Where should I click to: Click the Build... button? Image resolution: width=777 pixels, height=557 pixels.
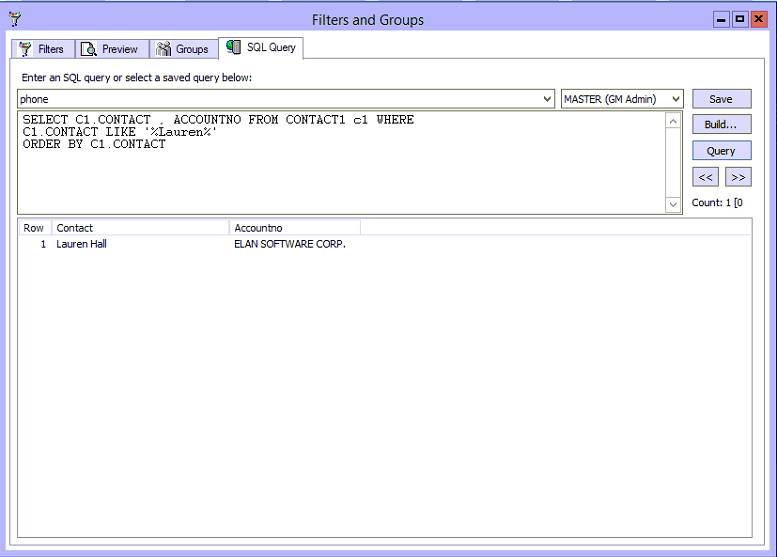point(721,125)
